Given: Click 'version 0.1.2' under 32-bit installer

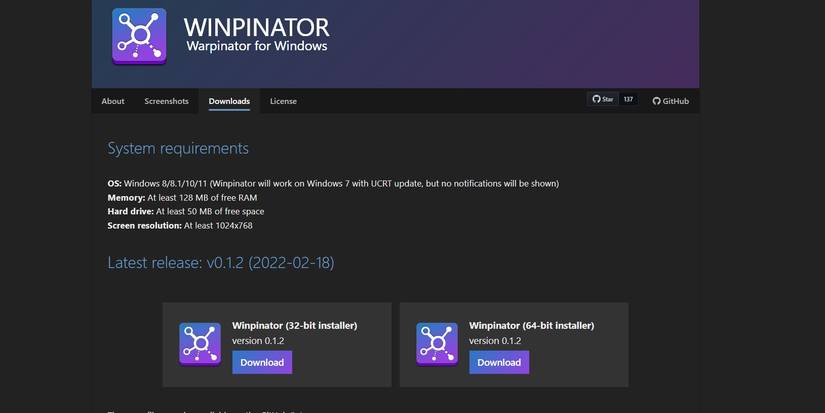Looking at the screenshot, I should point(258,341).
